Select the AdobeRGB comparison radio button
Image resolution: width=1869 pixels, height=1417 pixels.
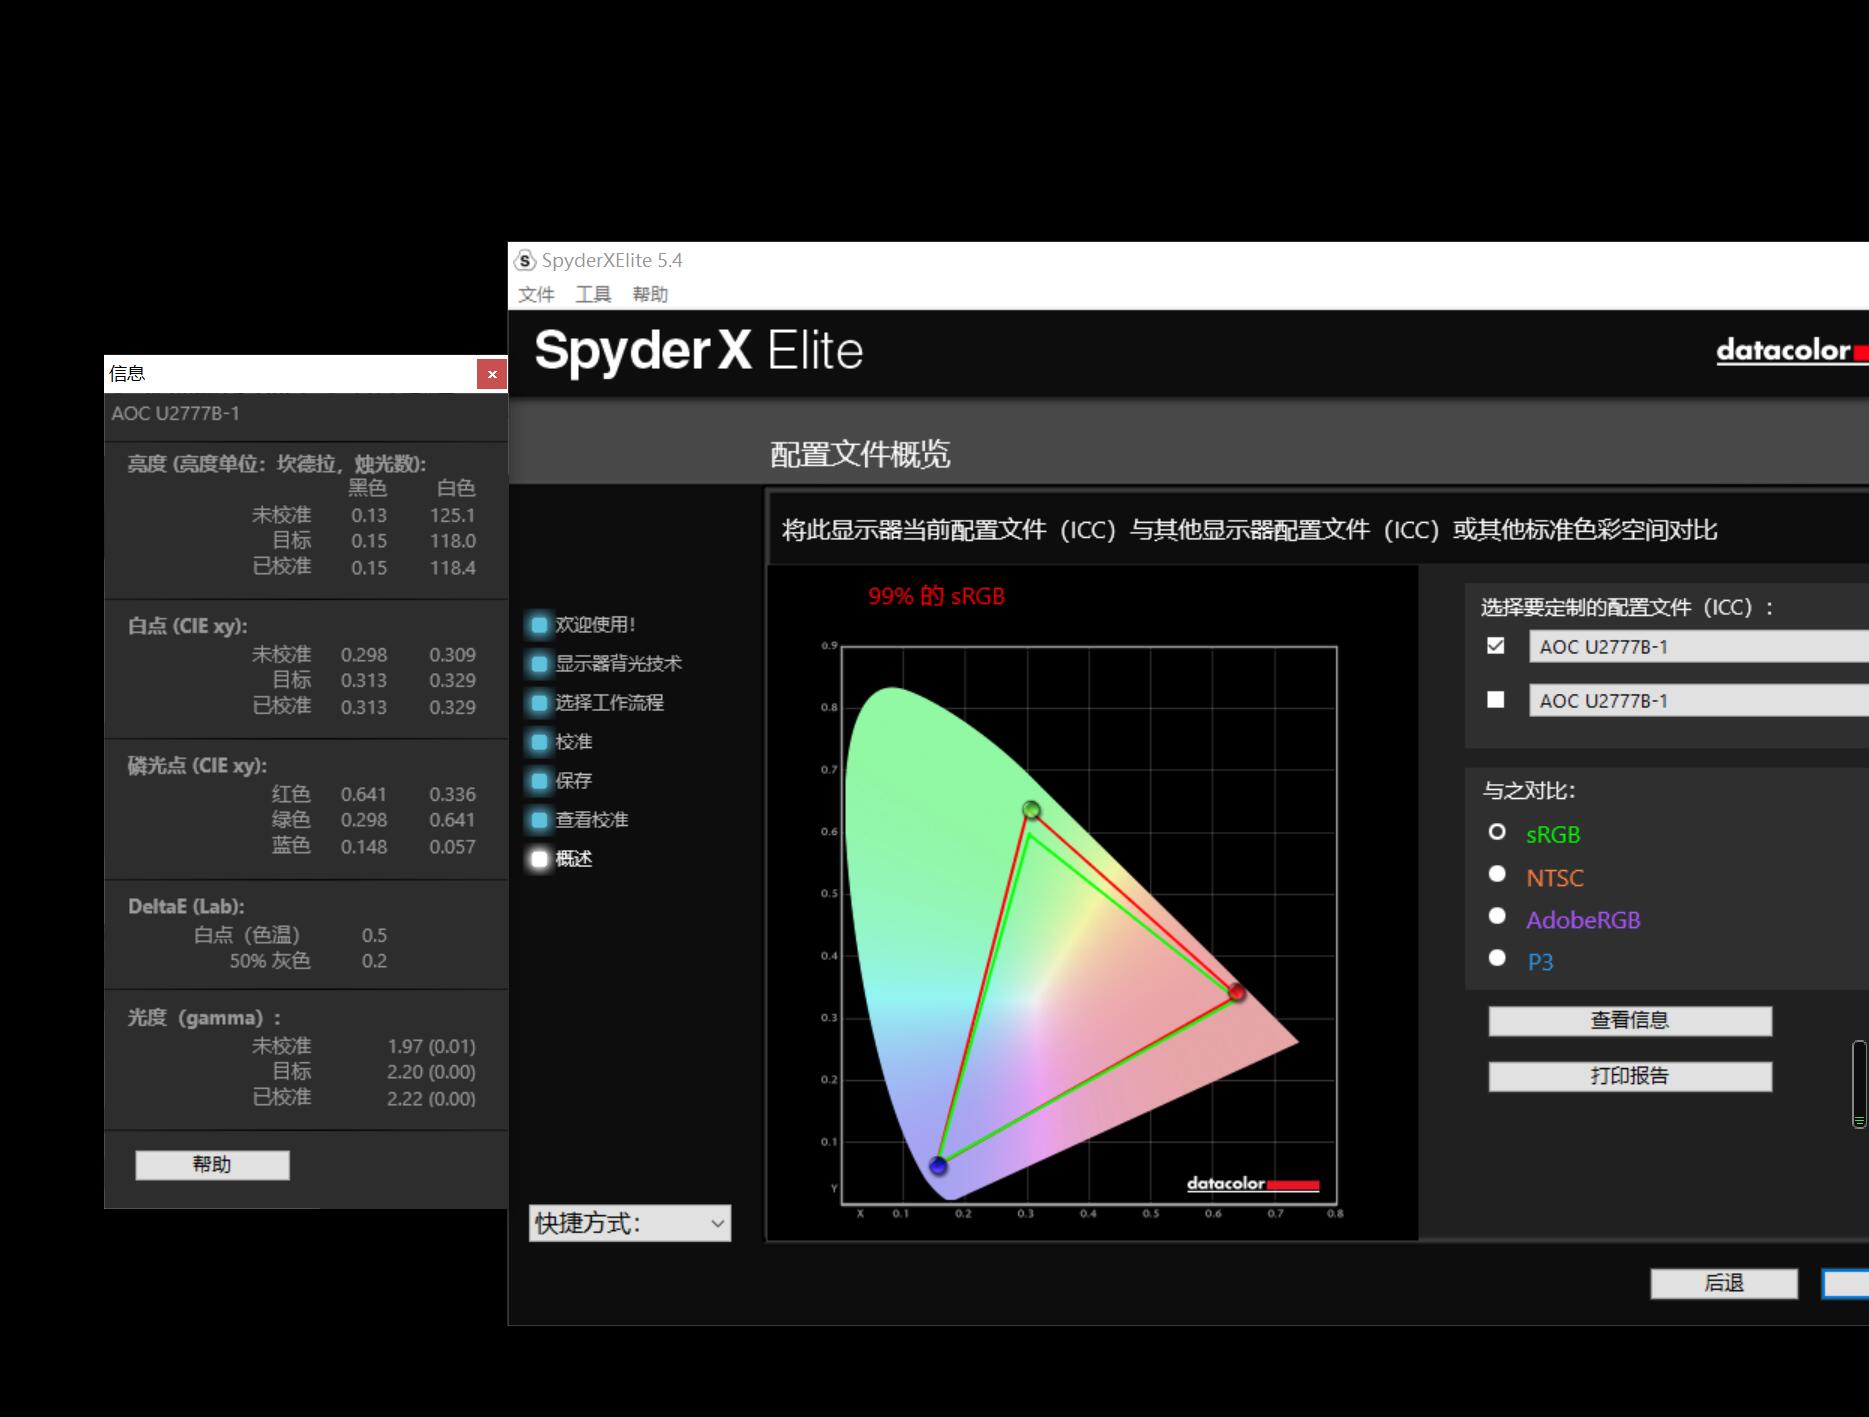tap(1497, 916)
